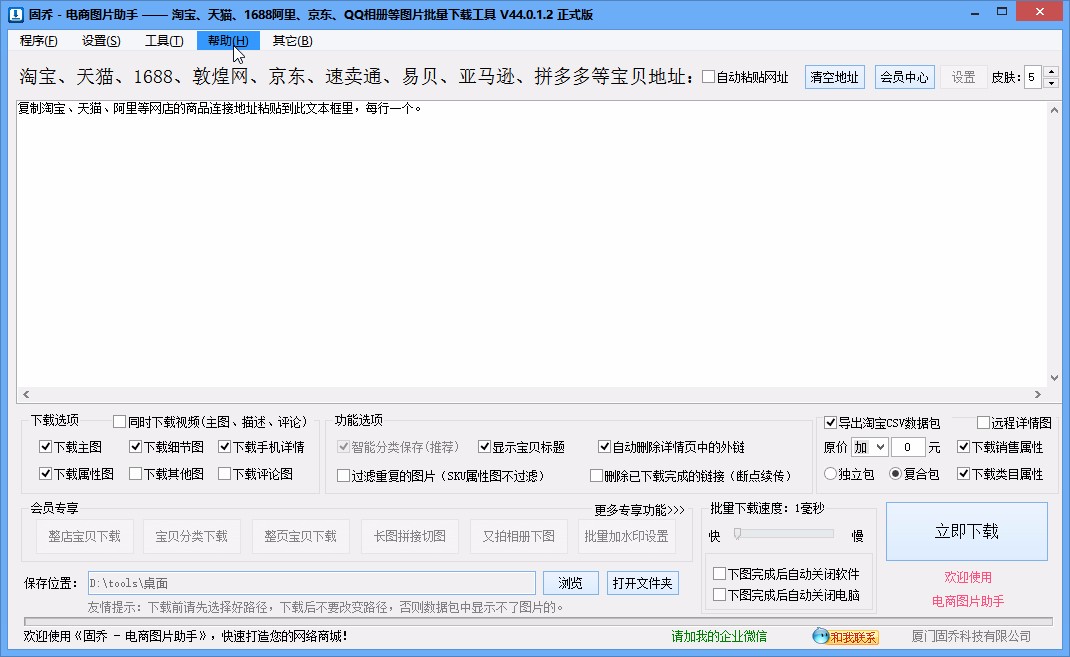
Task: Open the 工具 menu
Action: [163, 41]
